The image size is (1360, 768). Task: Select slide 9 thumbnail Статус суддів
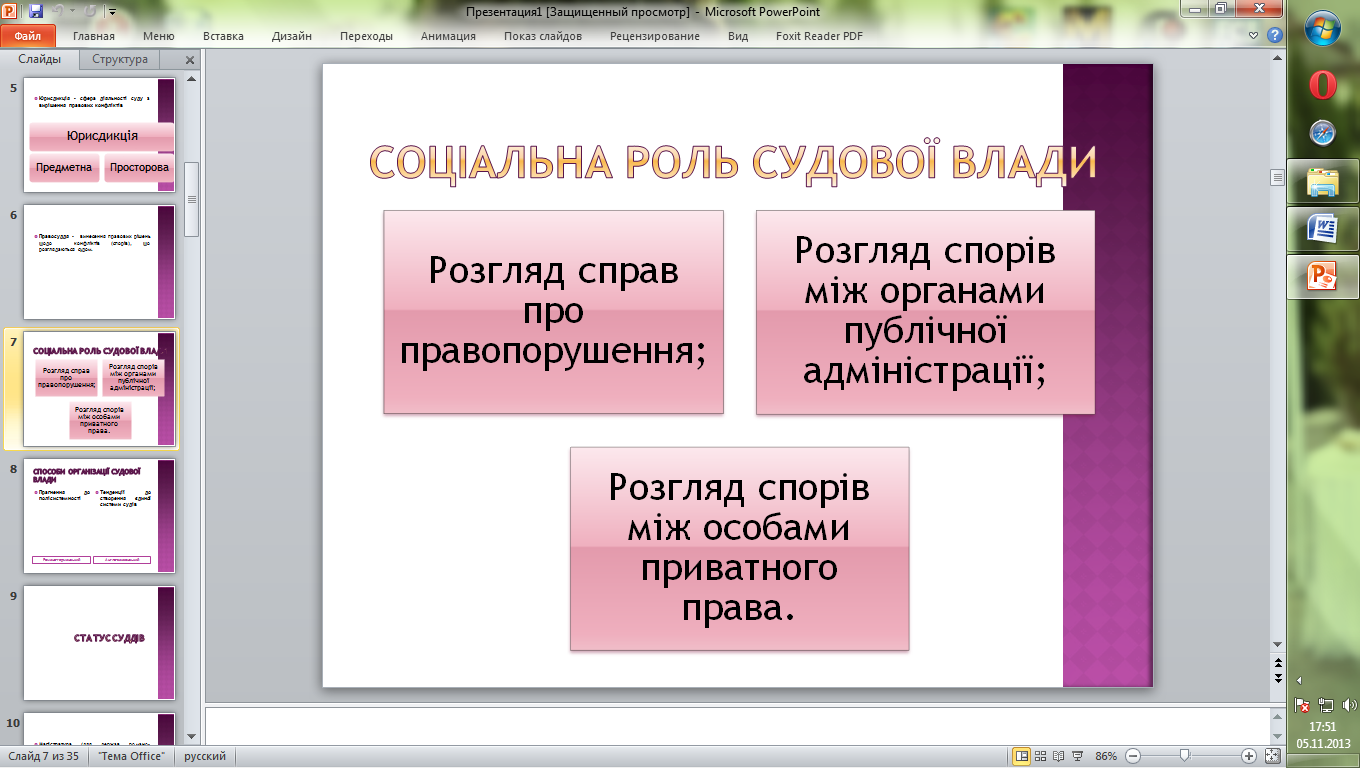(99, 643)
